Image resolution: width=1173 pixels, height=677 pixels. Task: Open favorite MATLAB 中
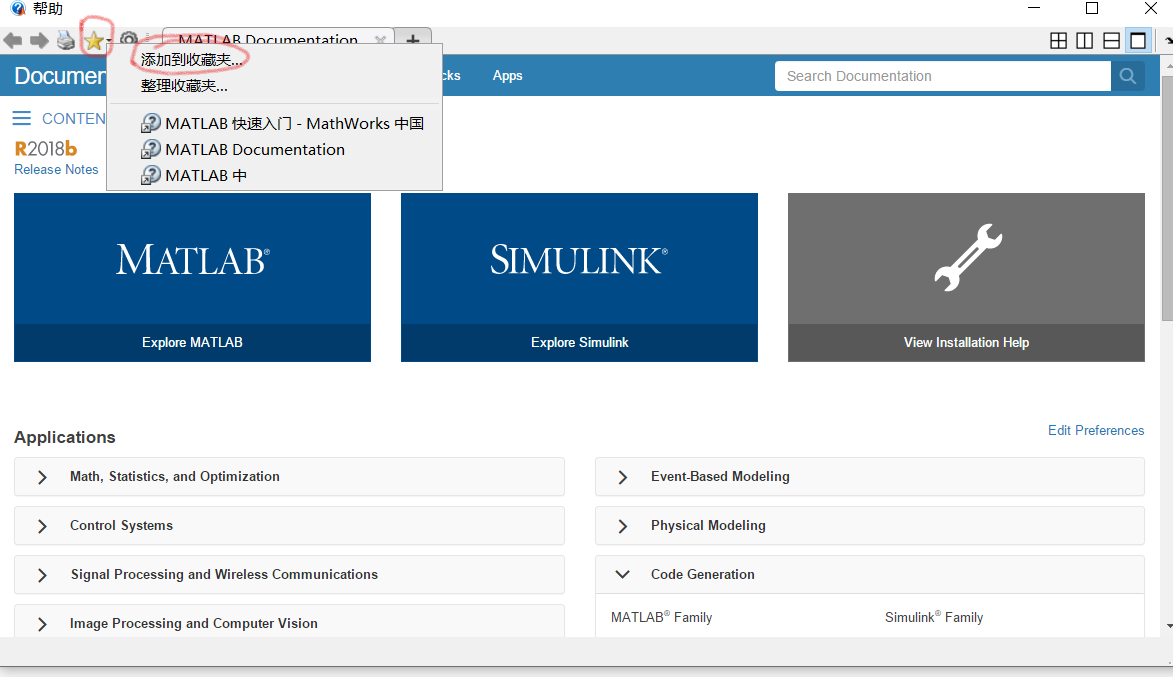[274, 176]
